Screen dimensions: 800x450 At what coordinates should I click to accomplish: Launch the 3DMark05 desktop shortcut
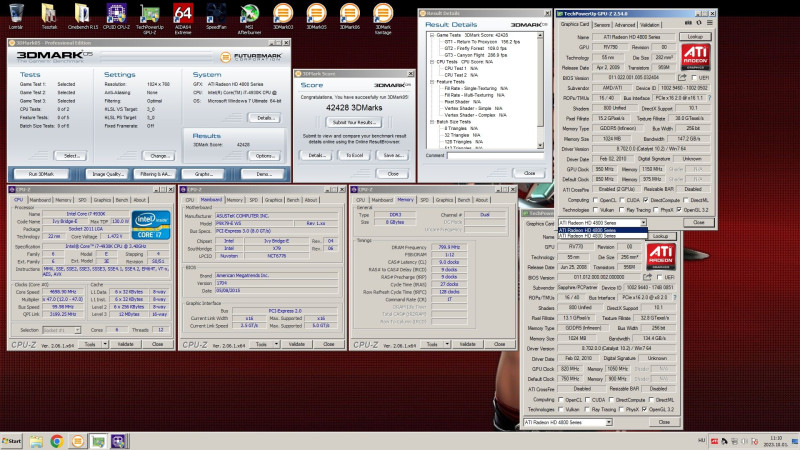coord(316,16)
